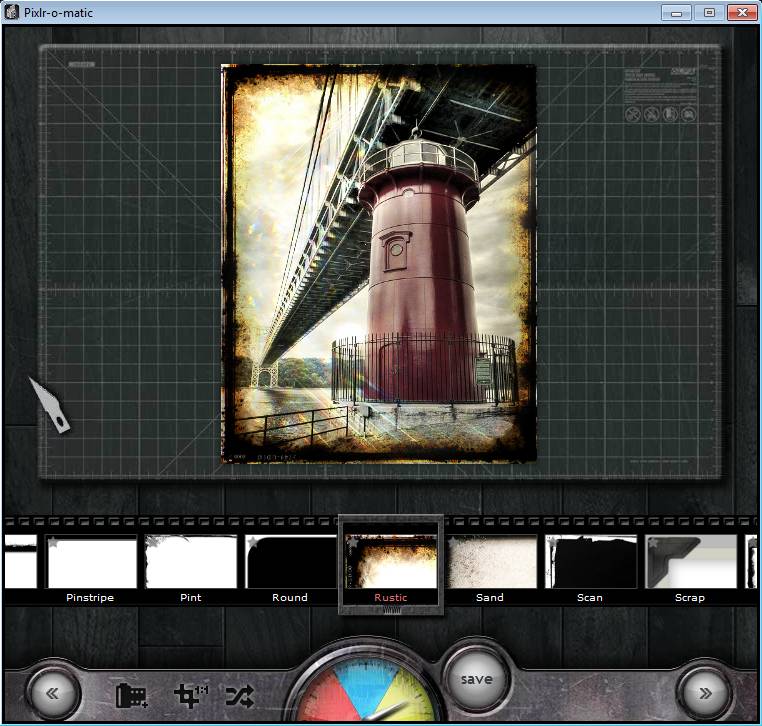
Task: Choose the Pinstripe frame thumbnail
Action: (x=90, y=563)
